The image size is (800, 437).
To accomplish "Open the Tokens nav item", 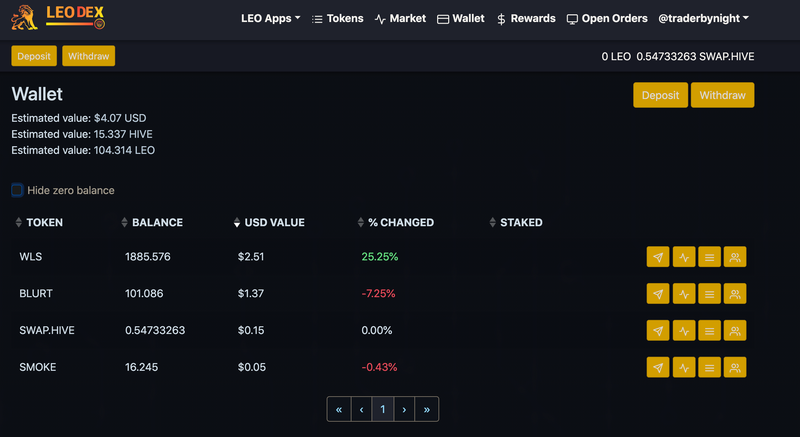I will pyautogui.click(x=338, y=18).
